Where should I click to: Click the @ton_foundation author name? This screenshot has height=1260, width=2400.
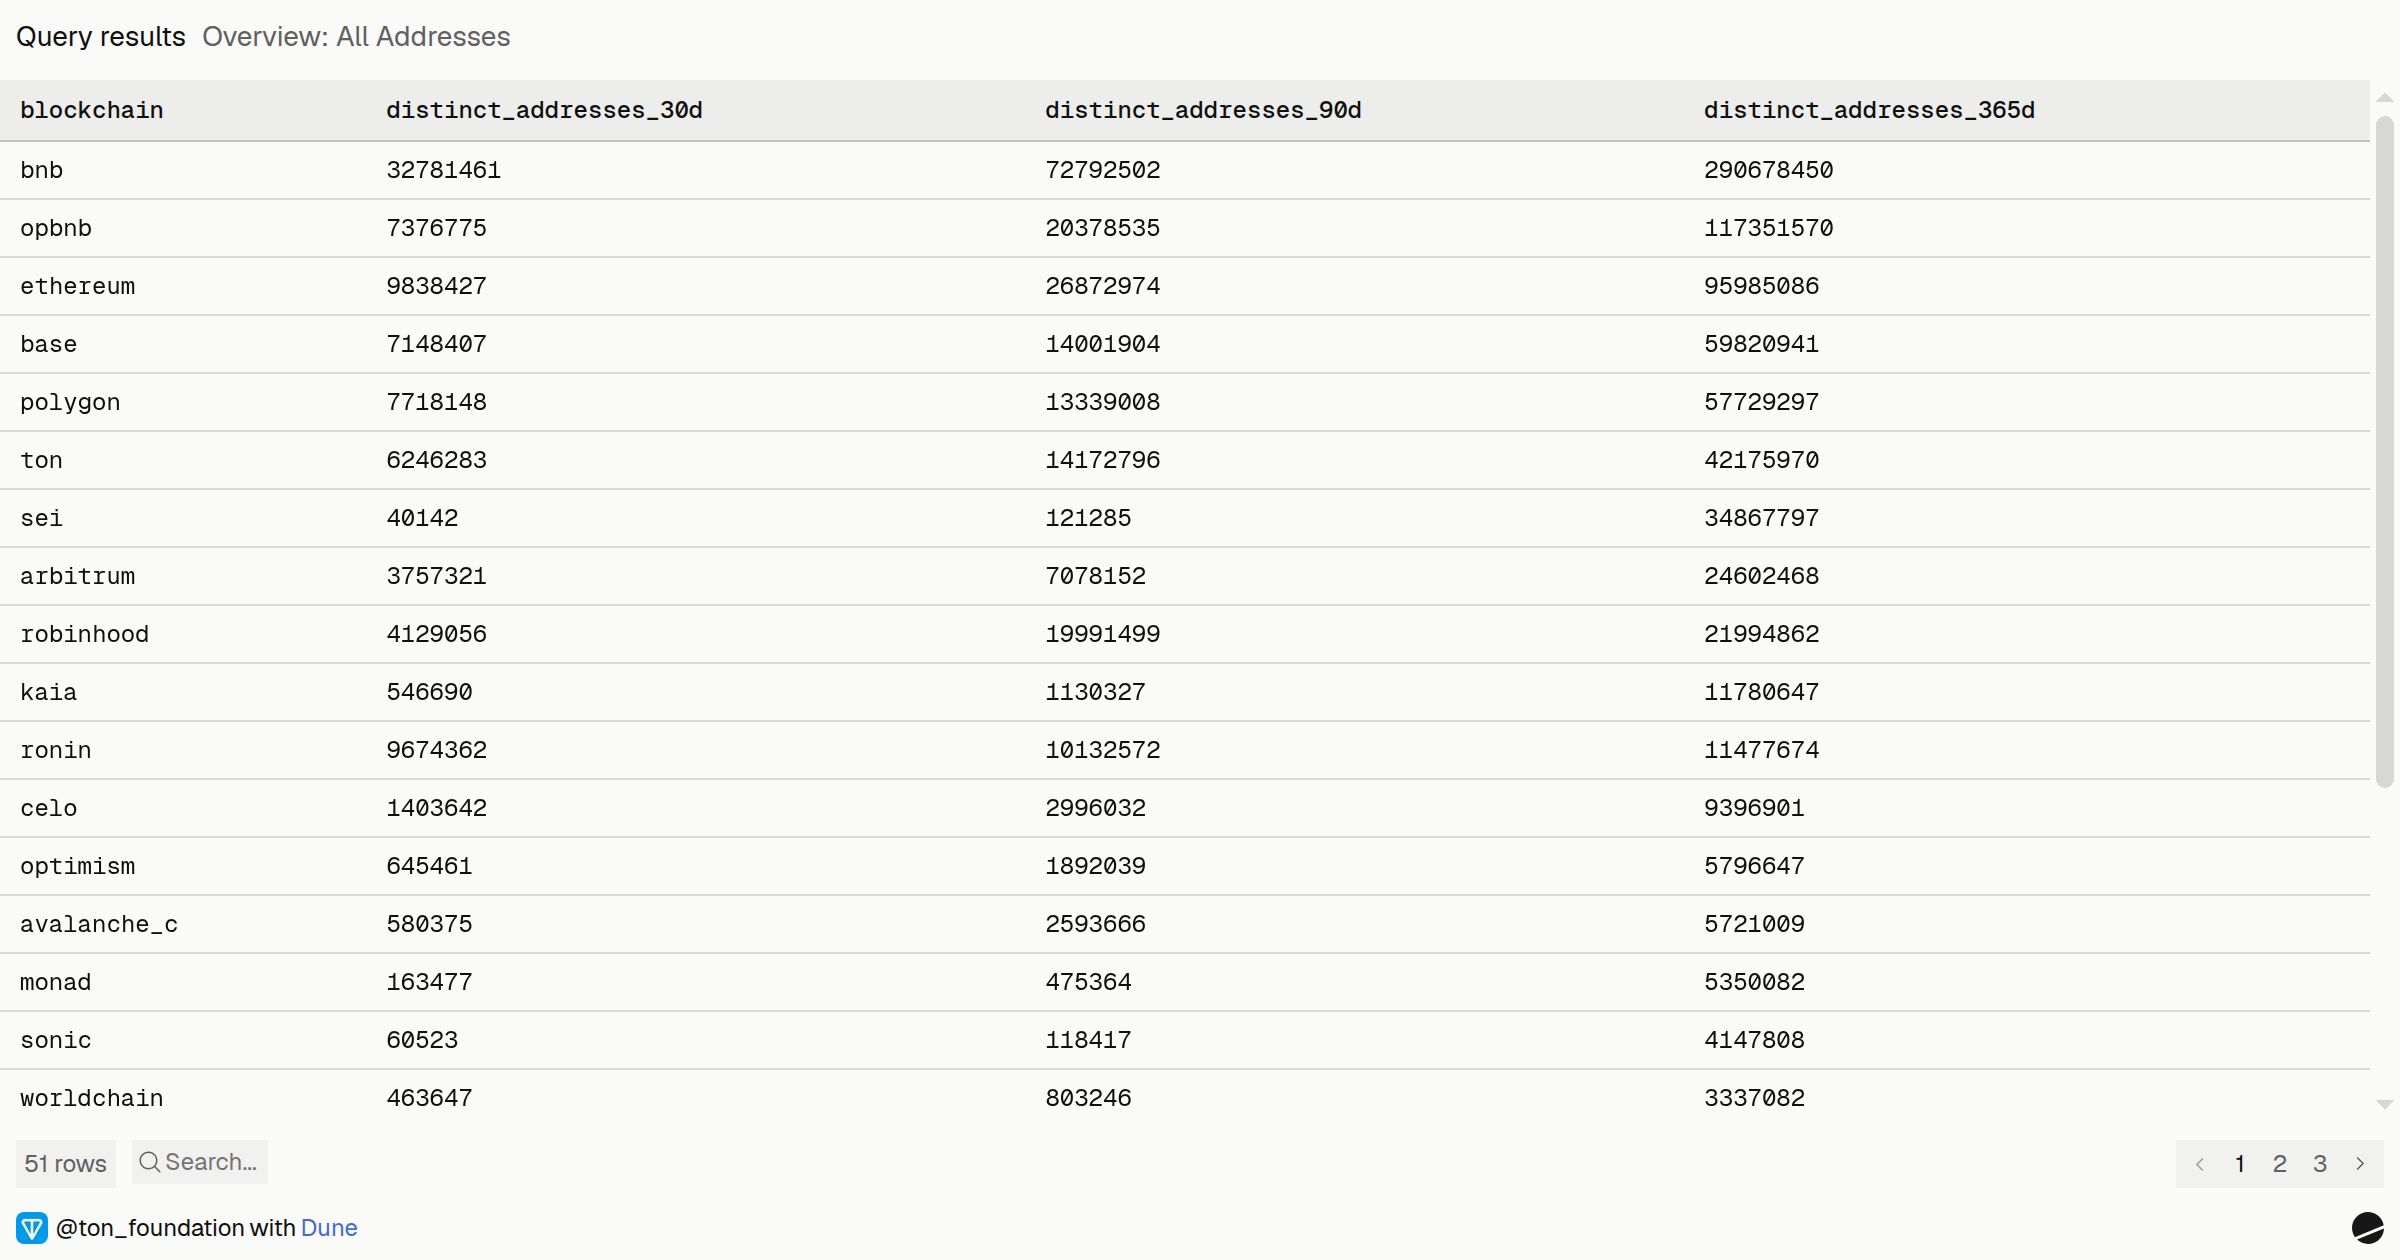(x=150, y=1228)
